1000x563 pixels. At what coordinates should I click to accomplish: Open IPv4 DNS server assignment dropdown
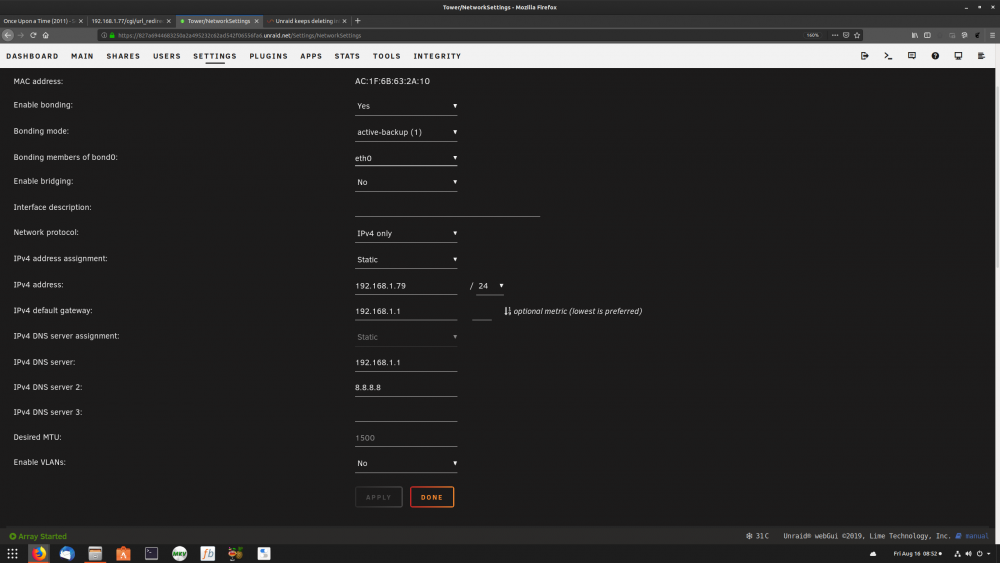(x=406, y=337)
